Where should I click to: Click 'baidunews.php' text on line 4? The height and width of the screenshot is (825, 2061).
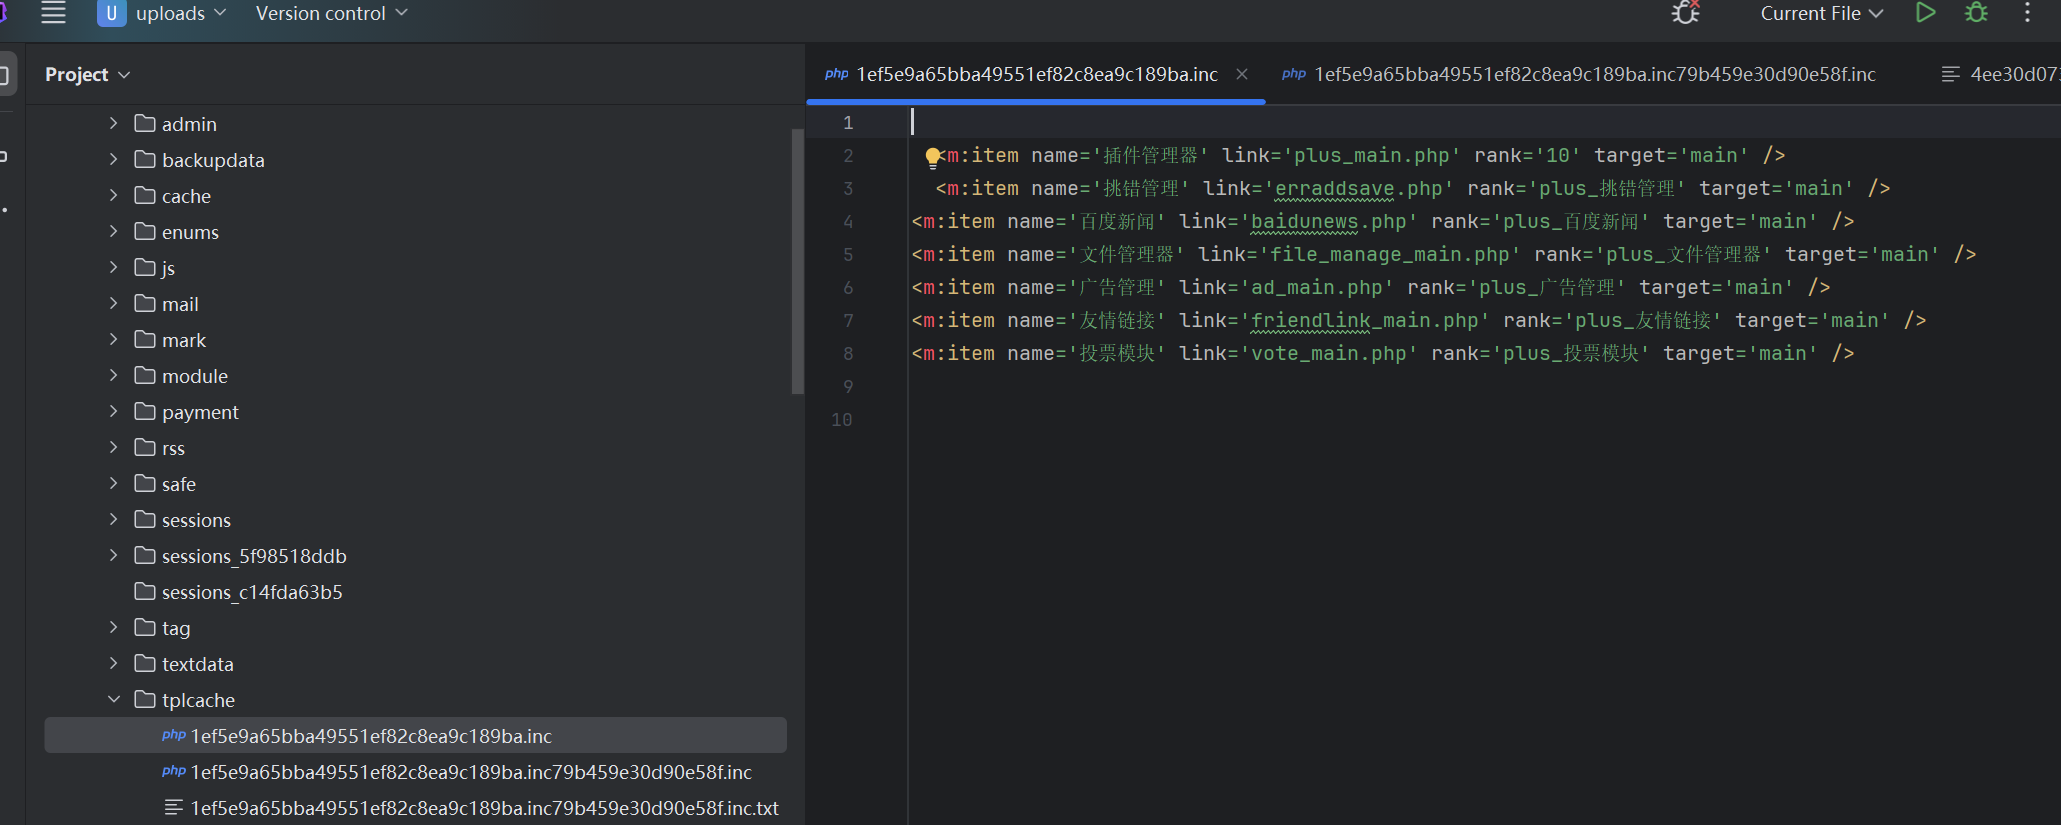click(x=1328, y=222)
